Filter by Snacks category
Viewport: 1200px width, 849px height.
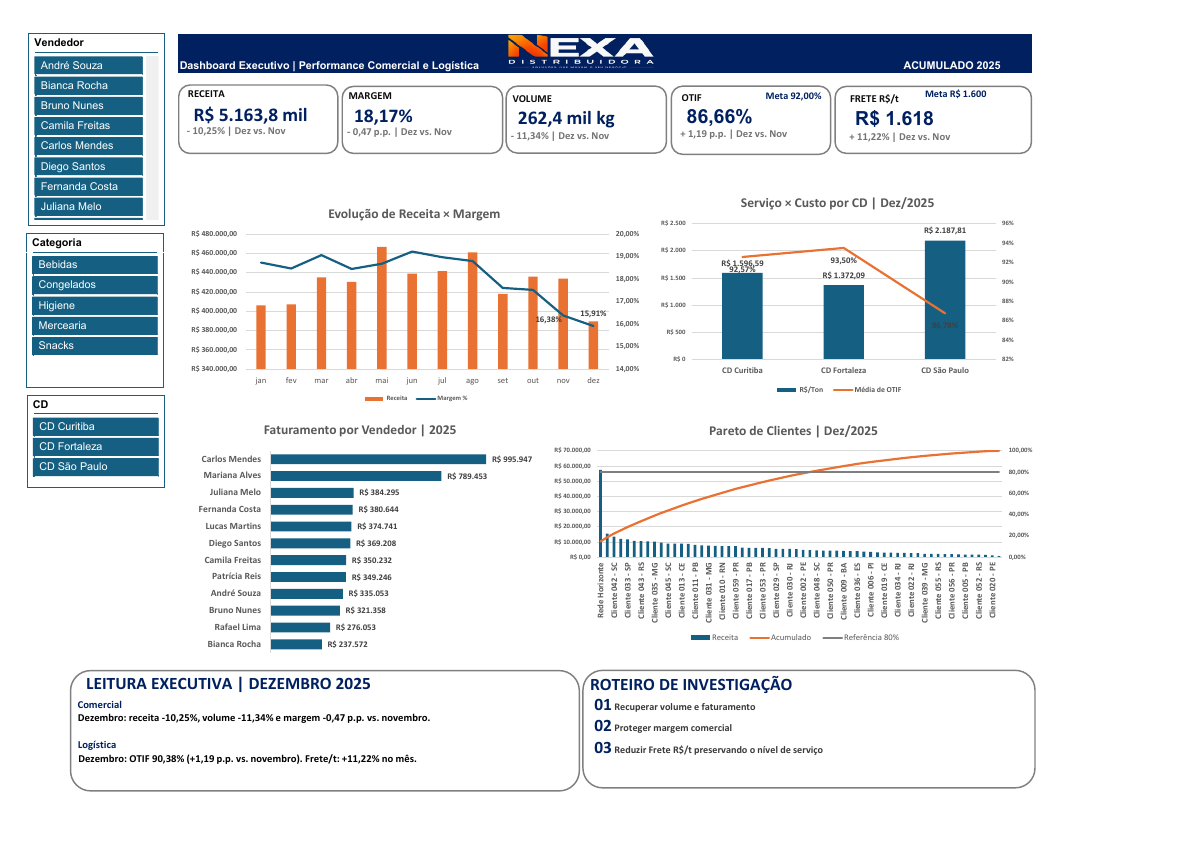(96, 346)
